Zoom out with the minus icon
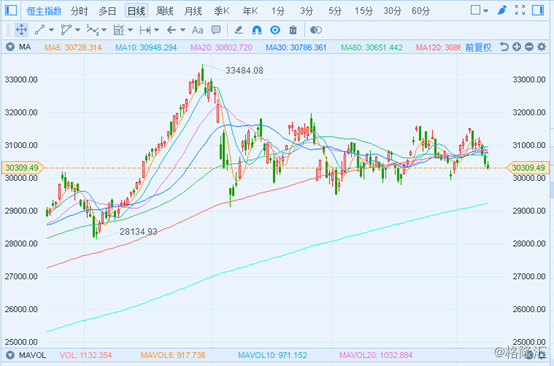The width and height of the screenshot is (554, 366). [x=529, y=47]
